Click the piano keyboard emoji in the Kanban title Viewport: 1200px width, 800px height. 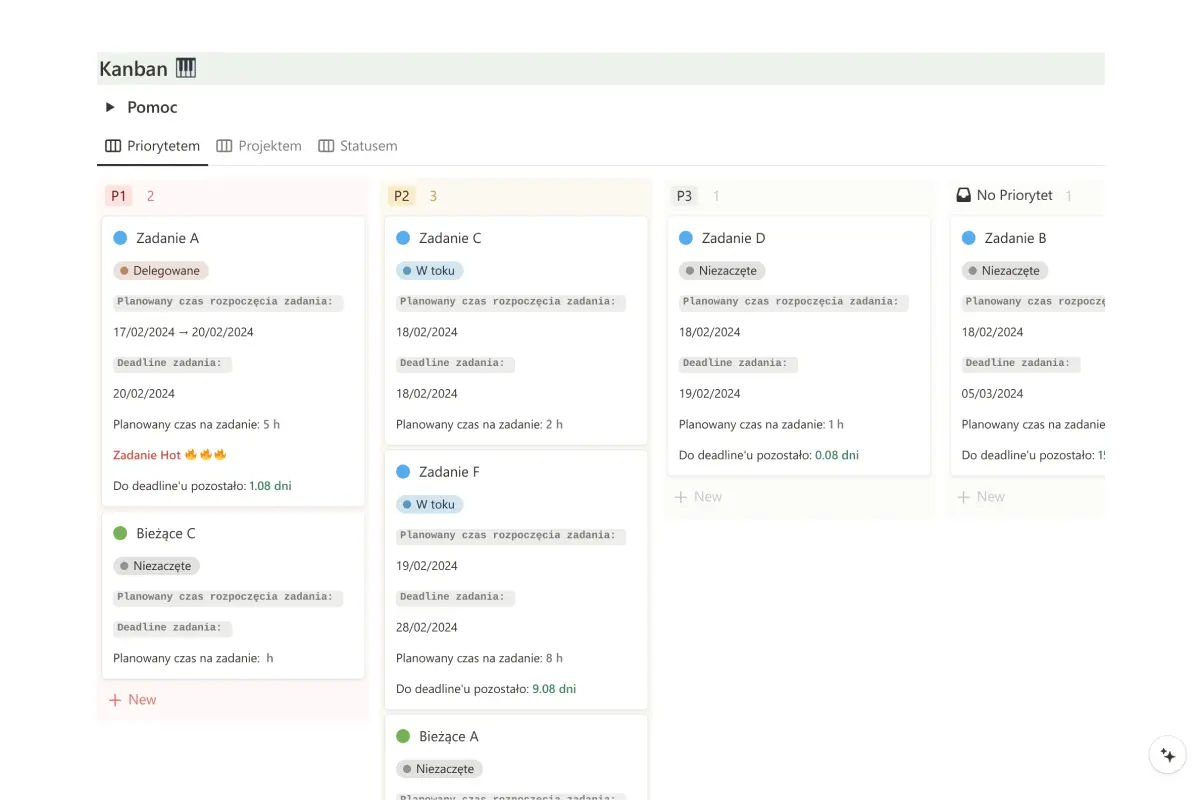(186, 68)
